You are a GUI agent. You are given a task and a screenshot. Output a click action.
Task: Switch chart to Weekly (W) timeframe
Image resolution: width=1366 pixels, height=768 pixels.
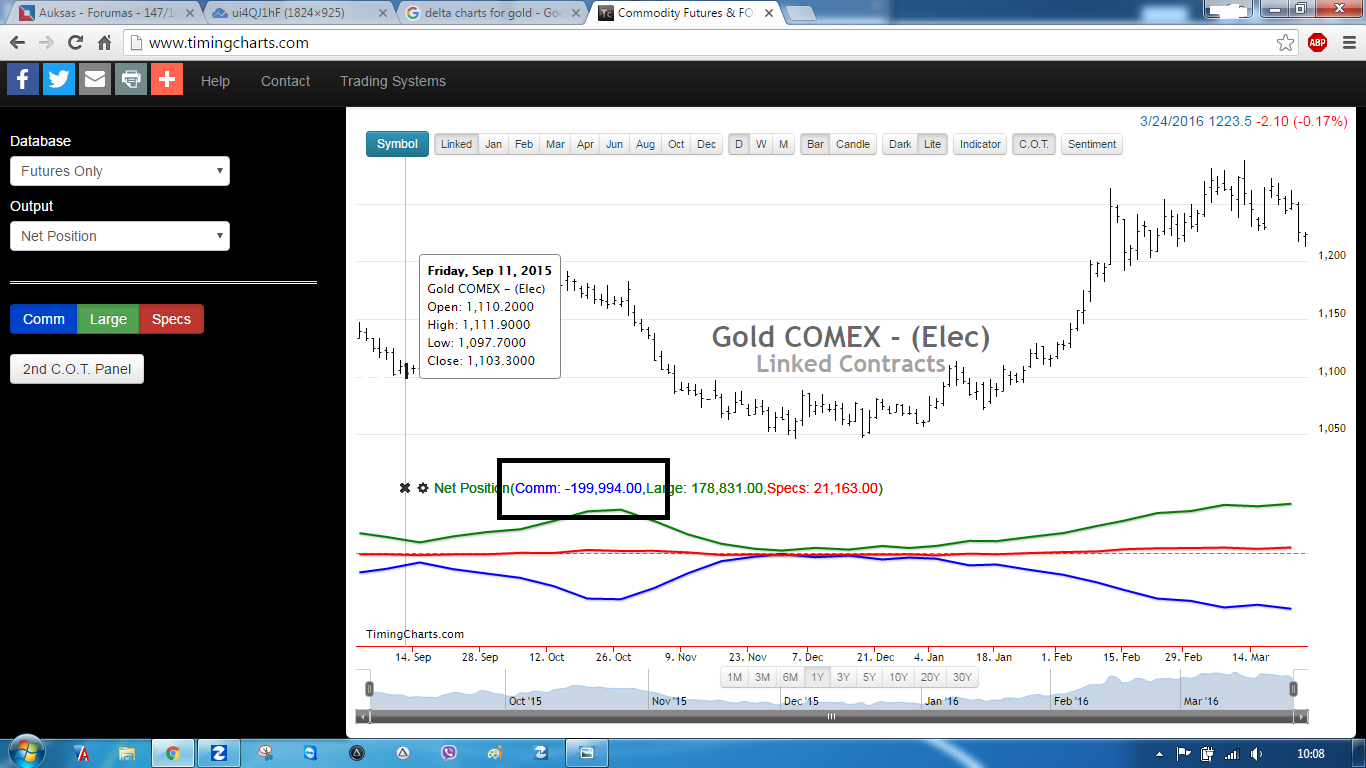(x=761, y=144)
